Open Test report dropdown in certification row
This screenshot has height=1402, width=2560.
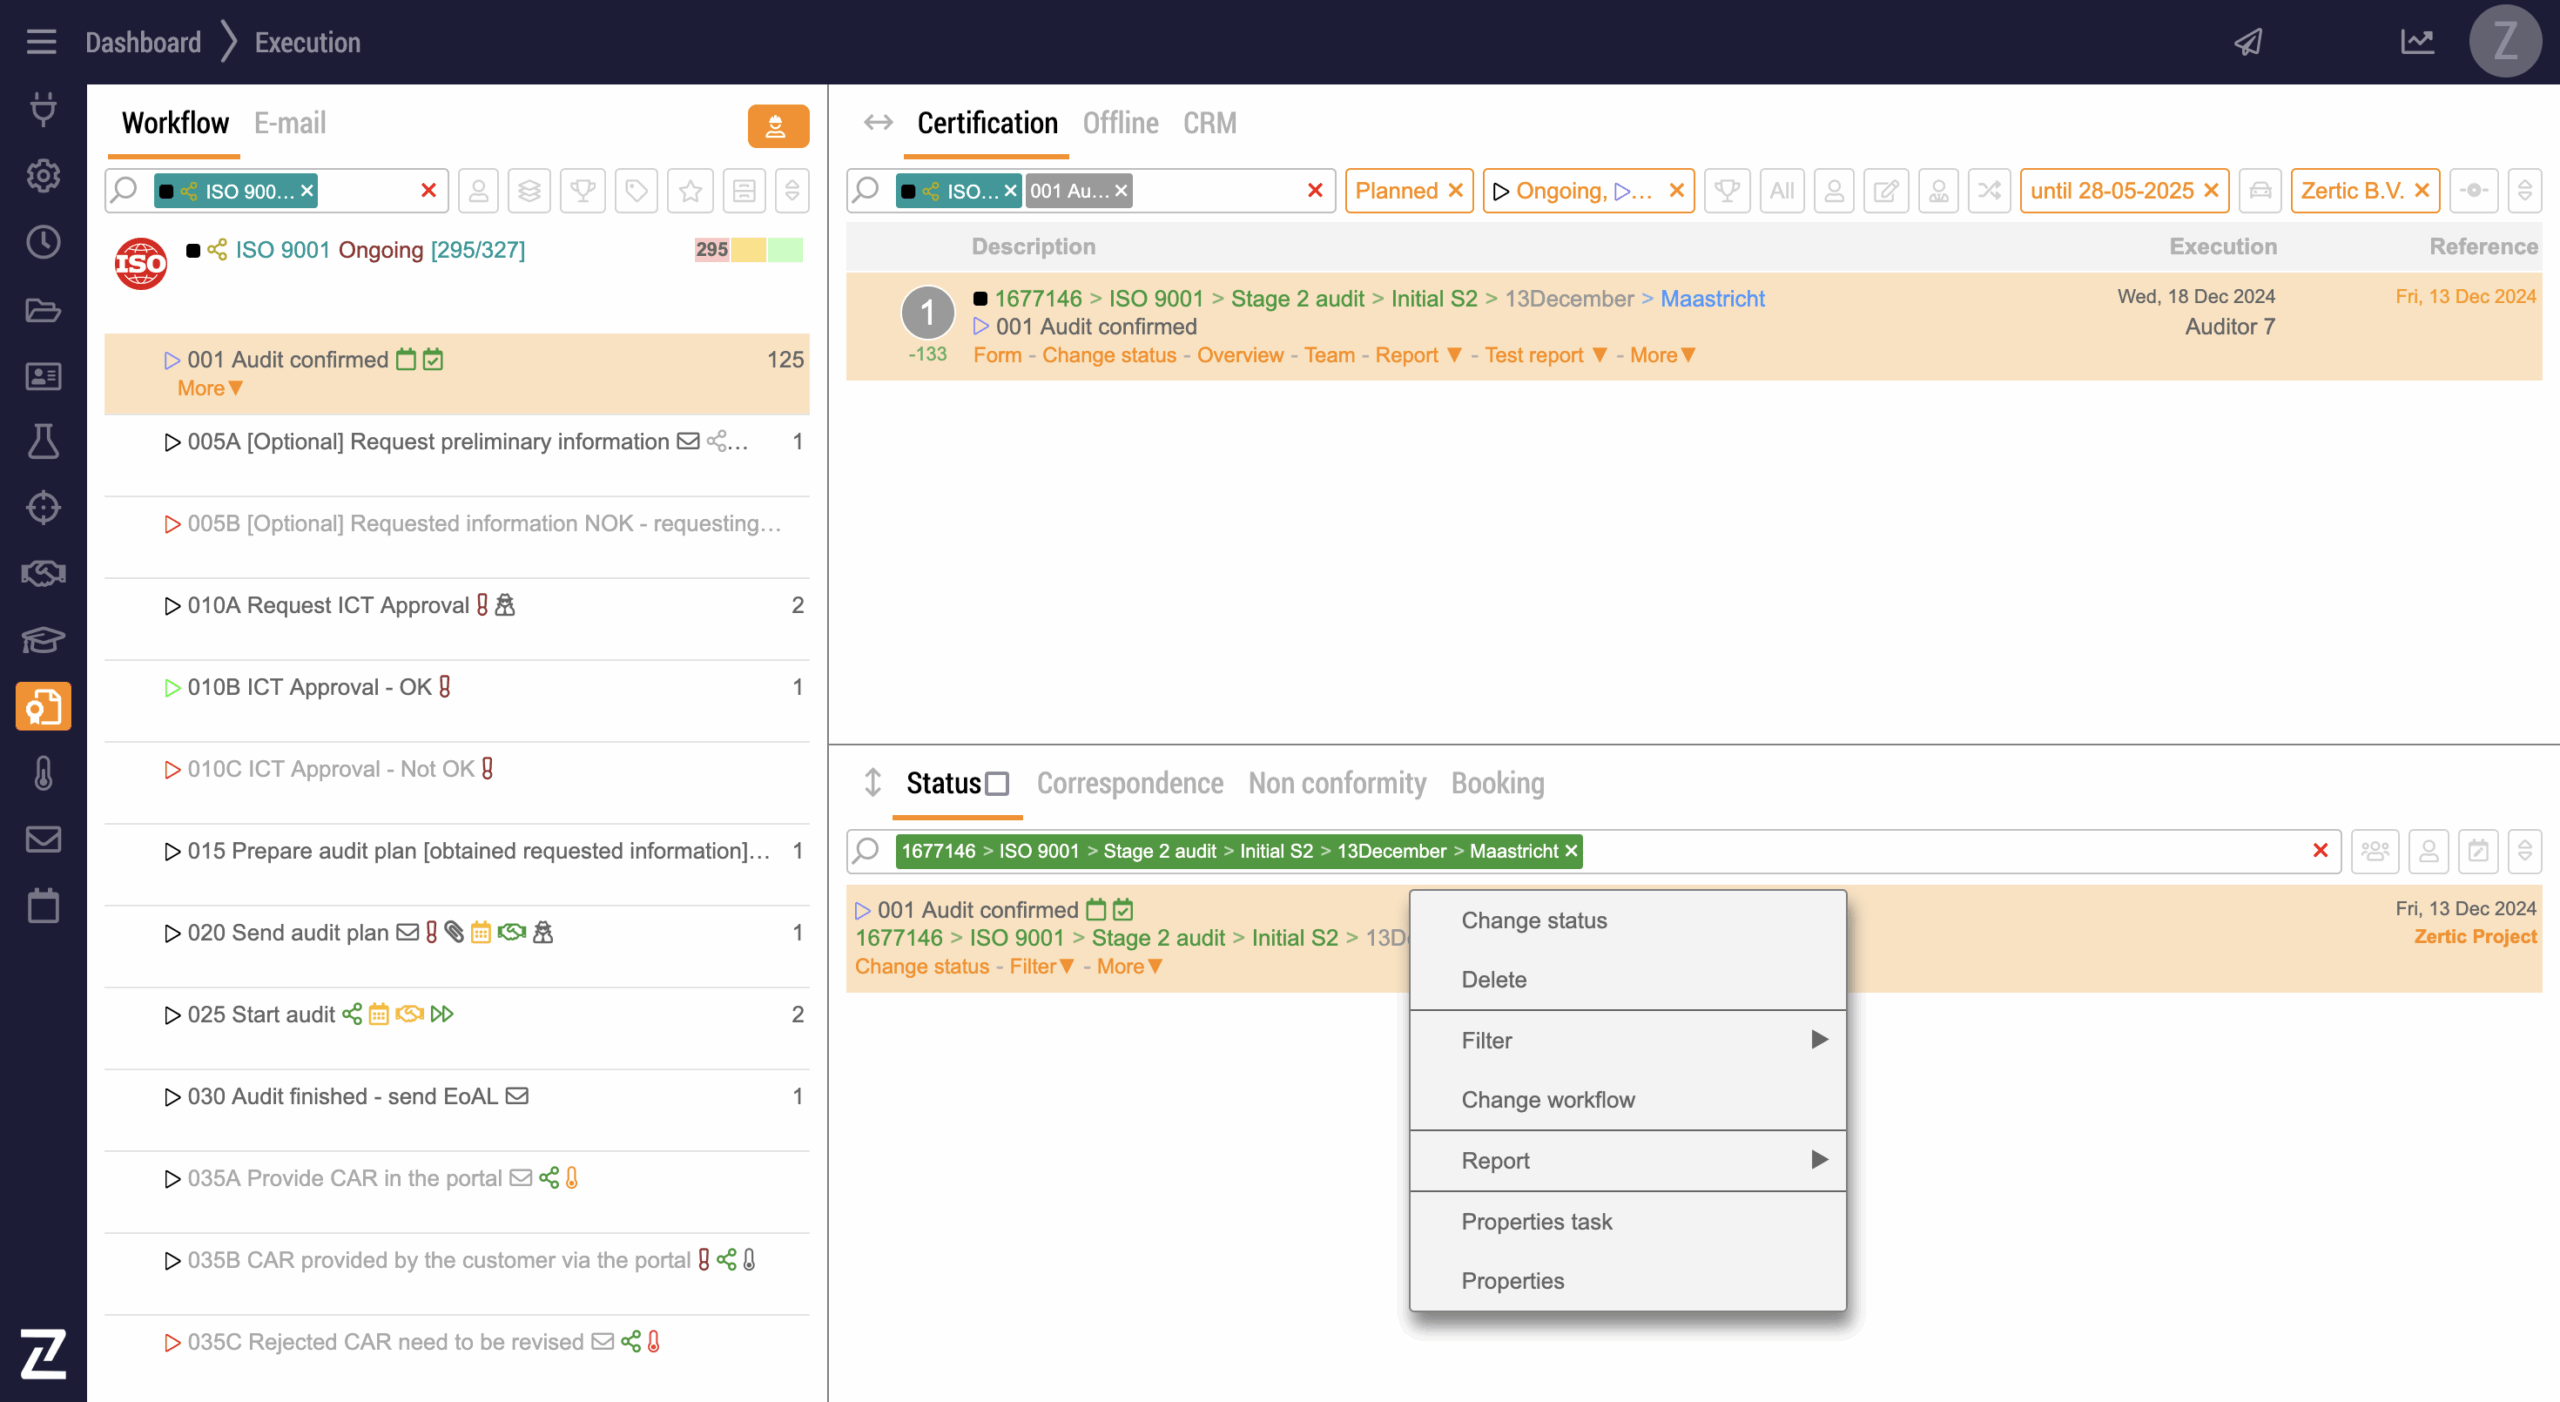point(1545,356)
